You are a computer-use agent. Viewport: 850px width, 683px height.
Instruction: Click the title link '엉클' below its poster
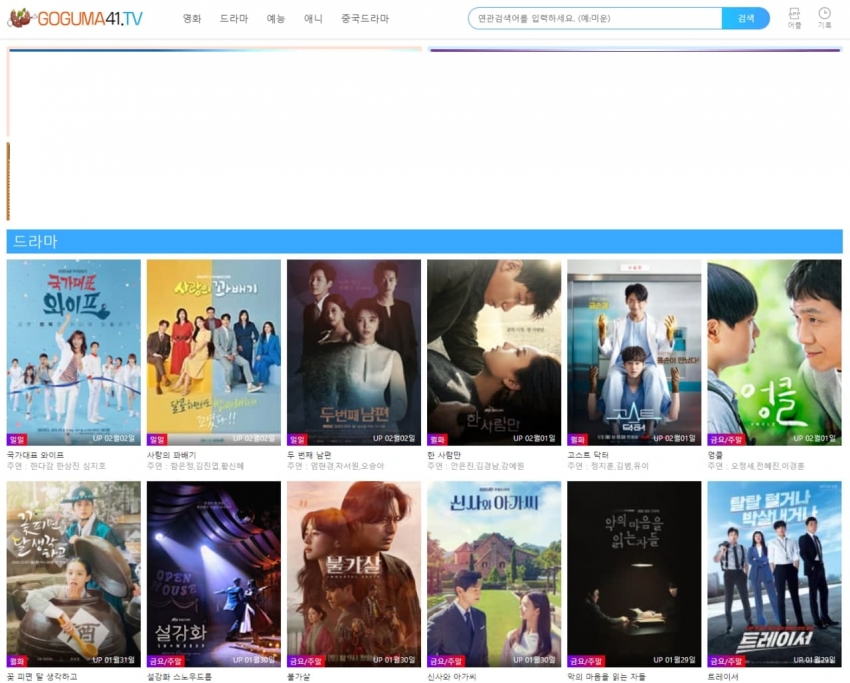tap(716, 455)
